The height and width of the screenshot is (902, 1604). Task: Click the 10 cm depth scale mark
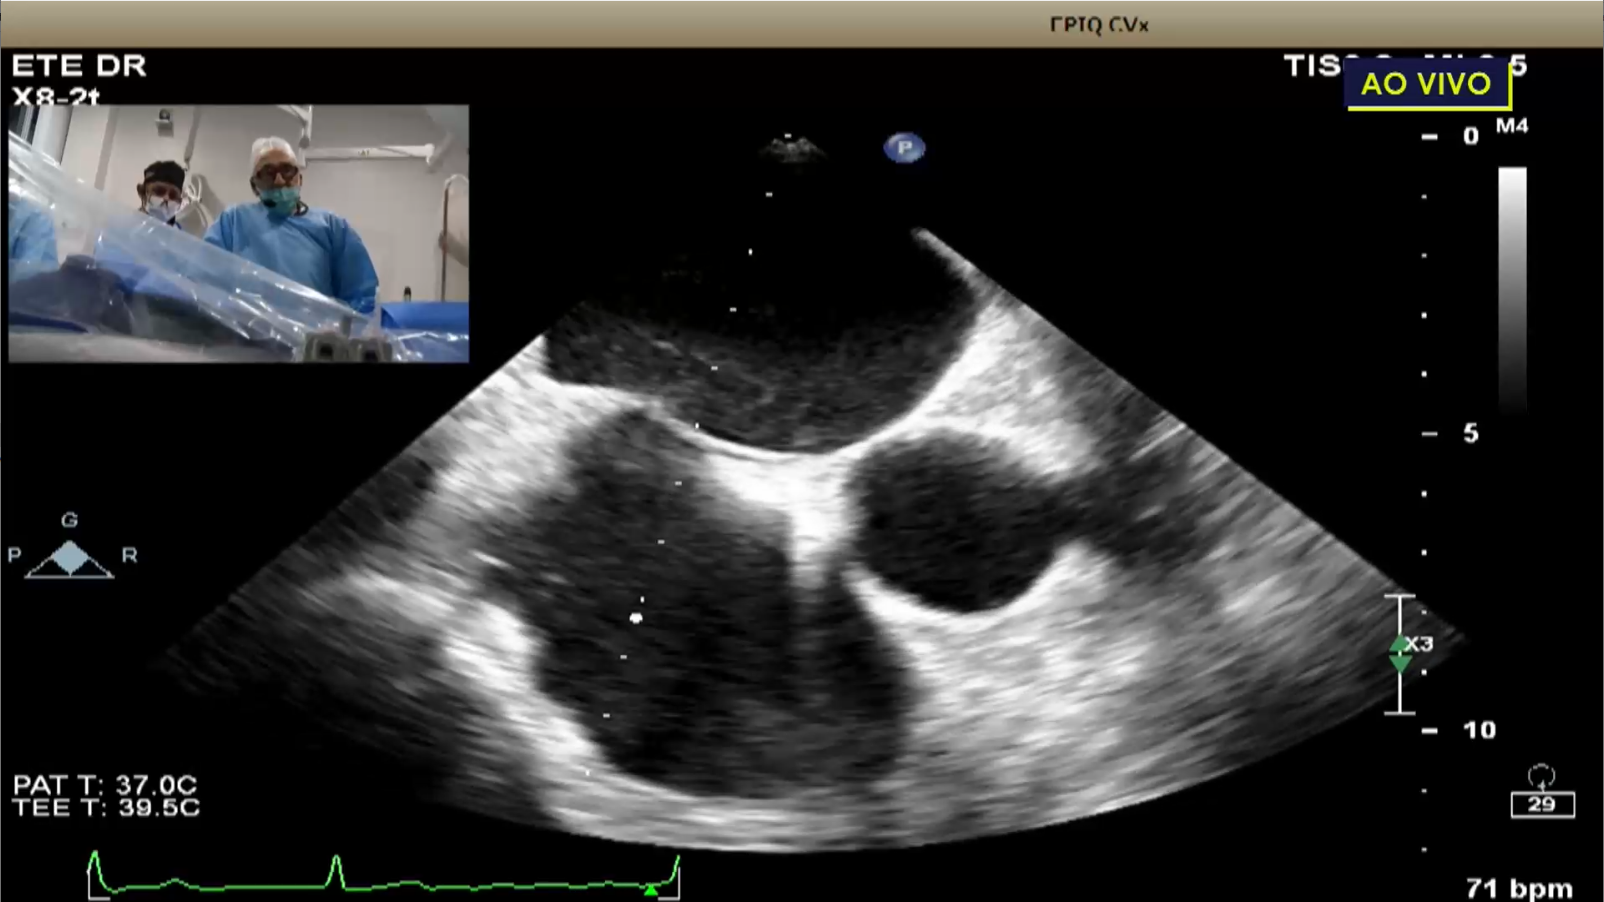tap(1479, 730)
